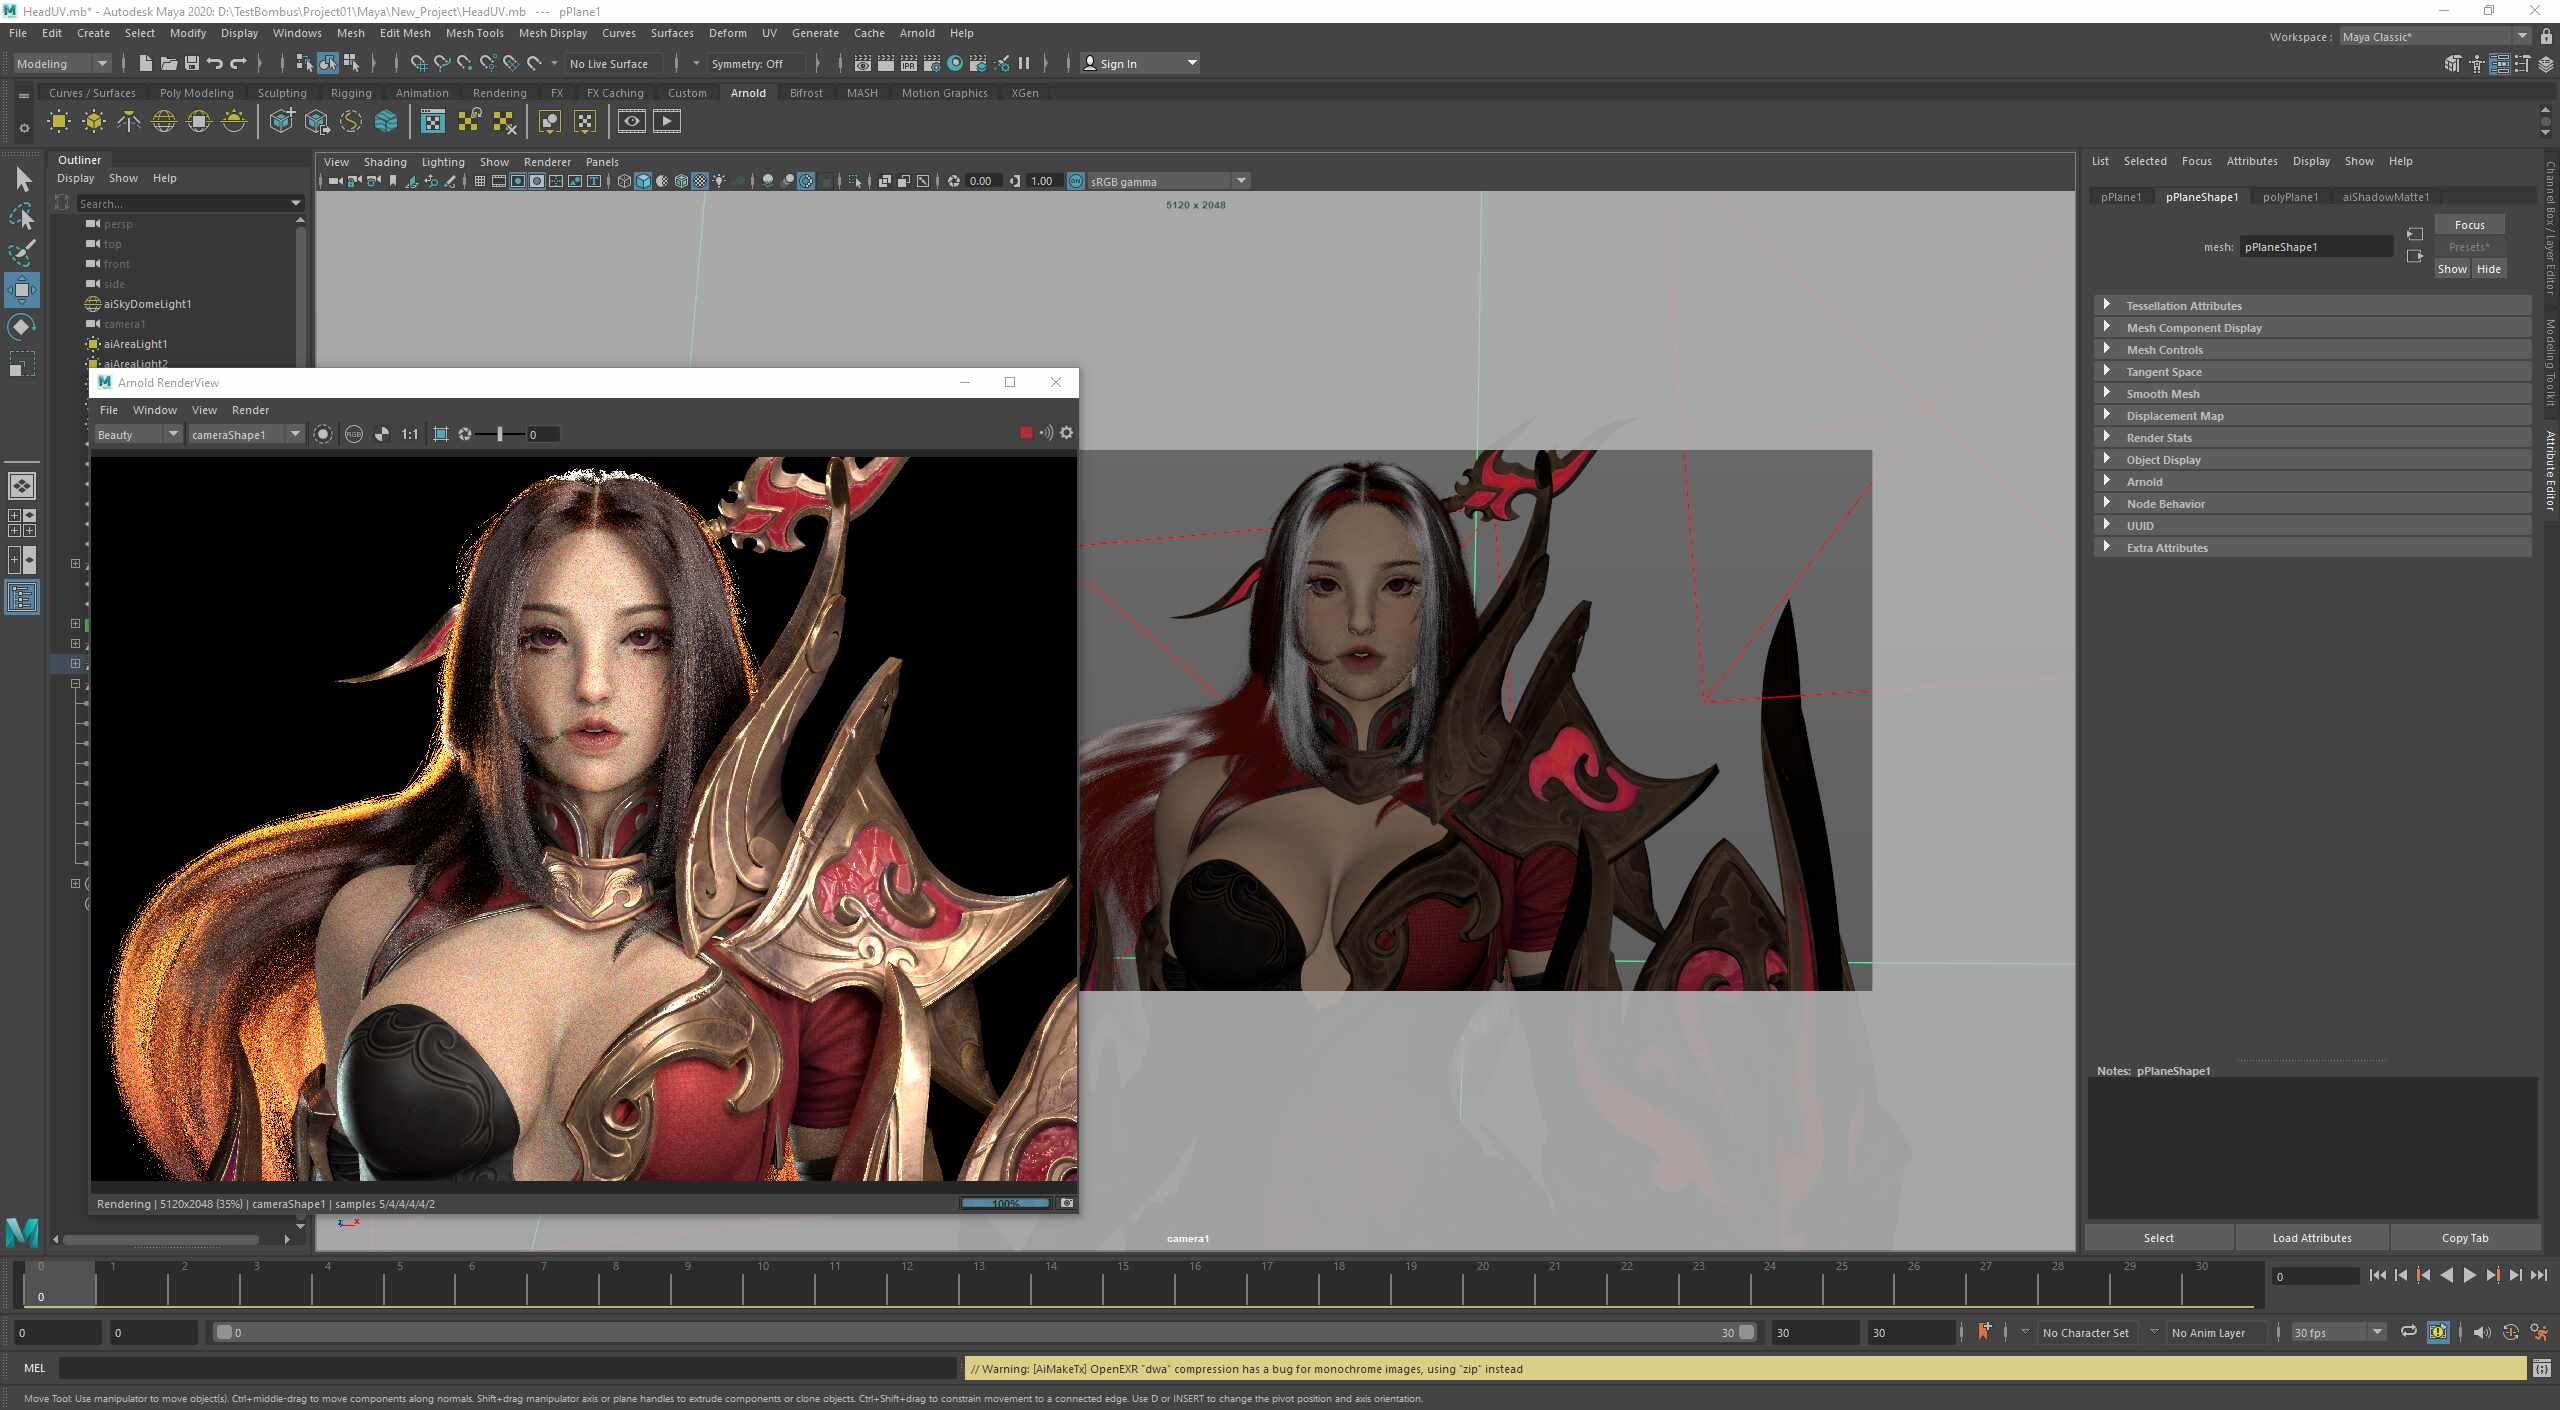Select the Move tool in toolbox
The height and width of the screenshot is (1410, 2560).
point(21,290)
